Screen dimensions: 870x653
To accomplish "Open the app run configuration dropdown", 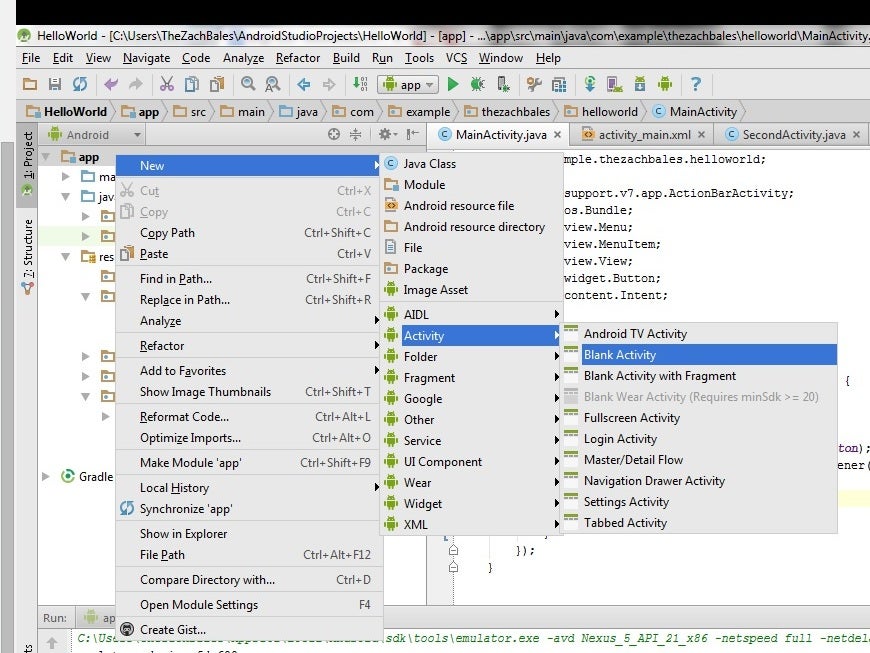I will click(x=408, y=84).
